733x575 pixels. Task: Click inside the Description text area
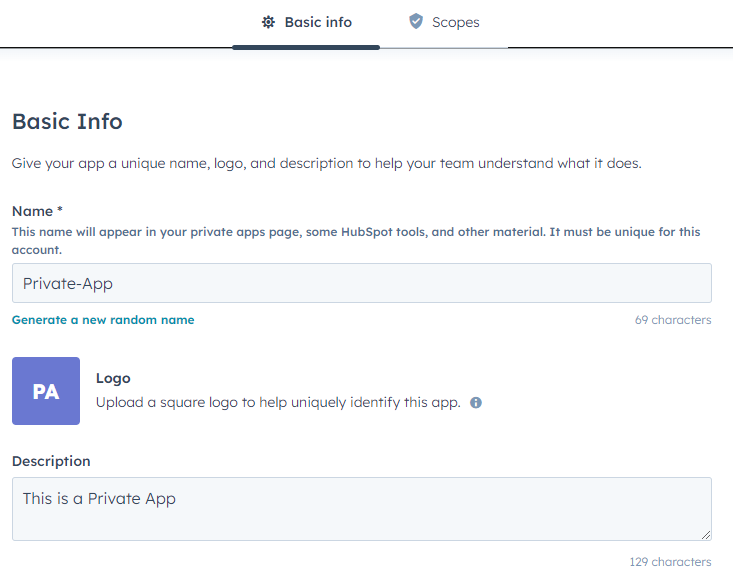pos(361,508)
